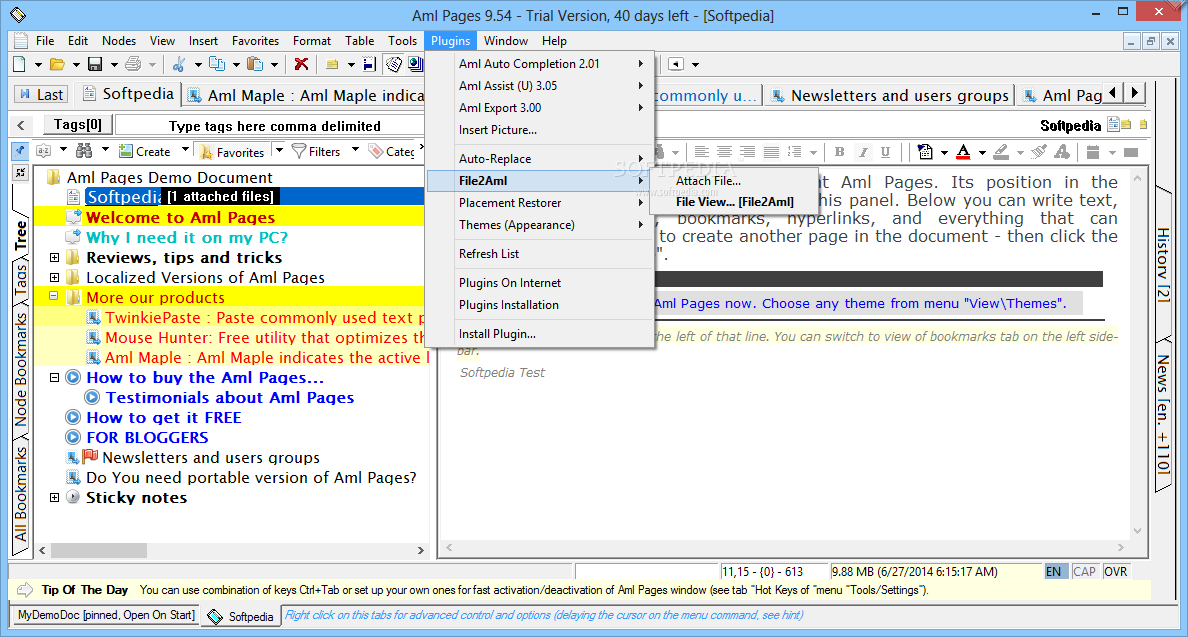Screen dimensions: 1188x637
Task: Copy with the two-pages icon
Action: [217, 64]
